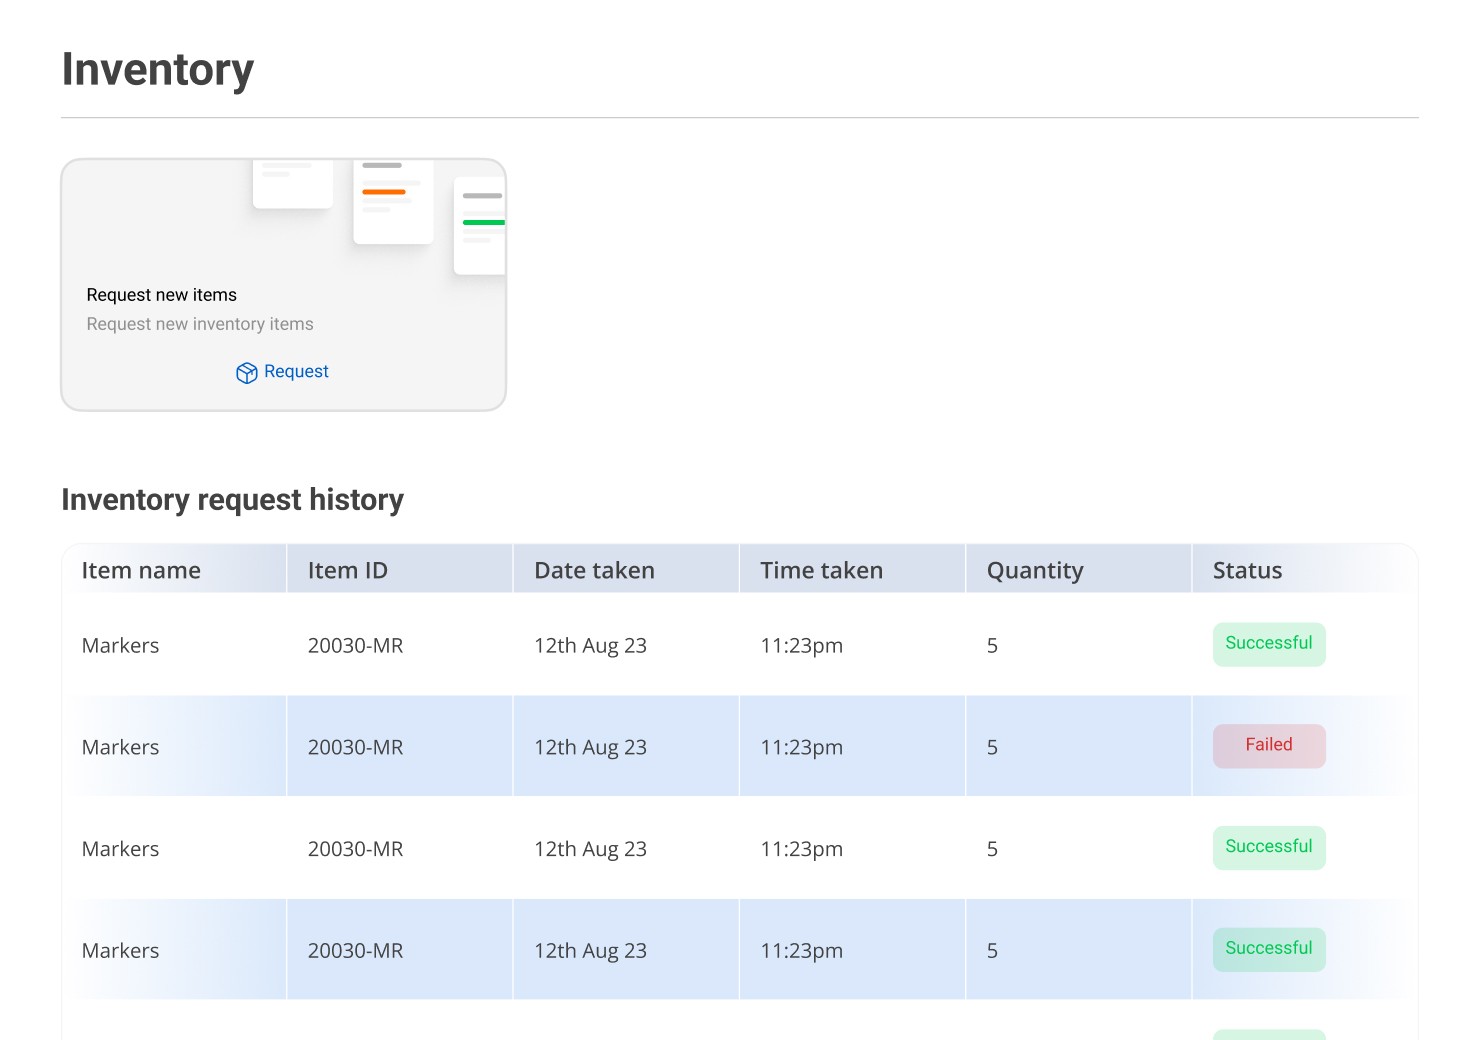Sort by the Item ID column header

coord(347,570)
